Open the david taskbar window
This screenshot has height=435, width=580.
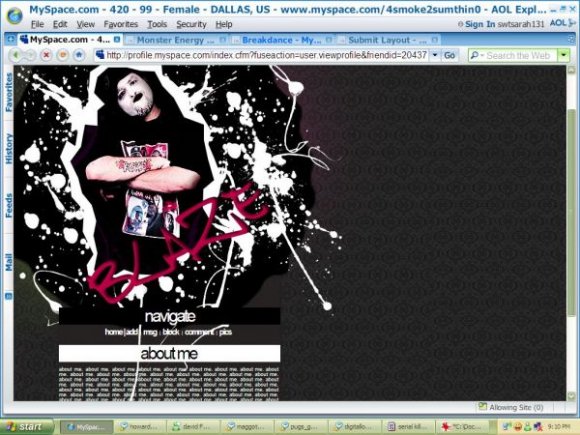click(x=194, y=427)
